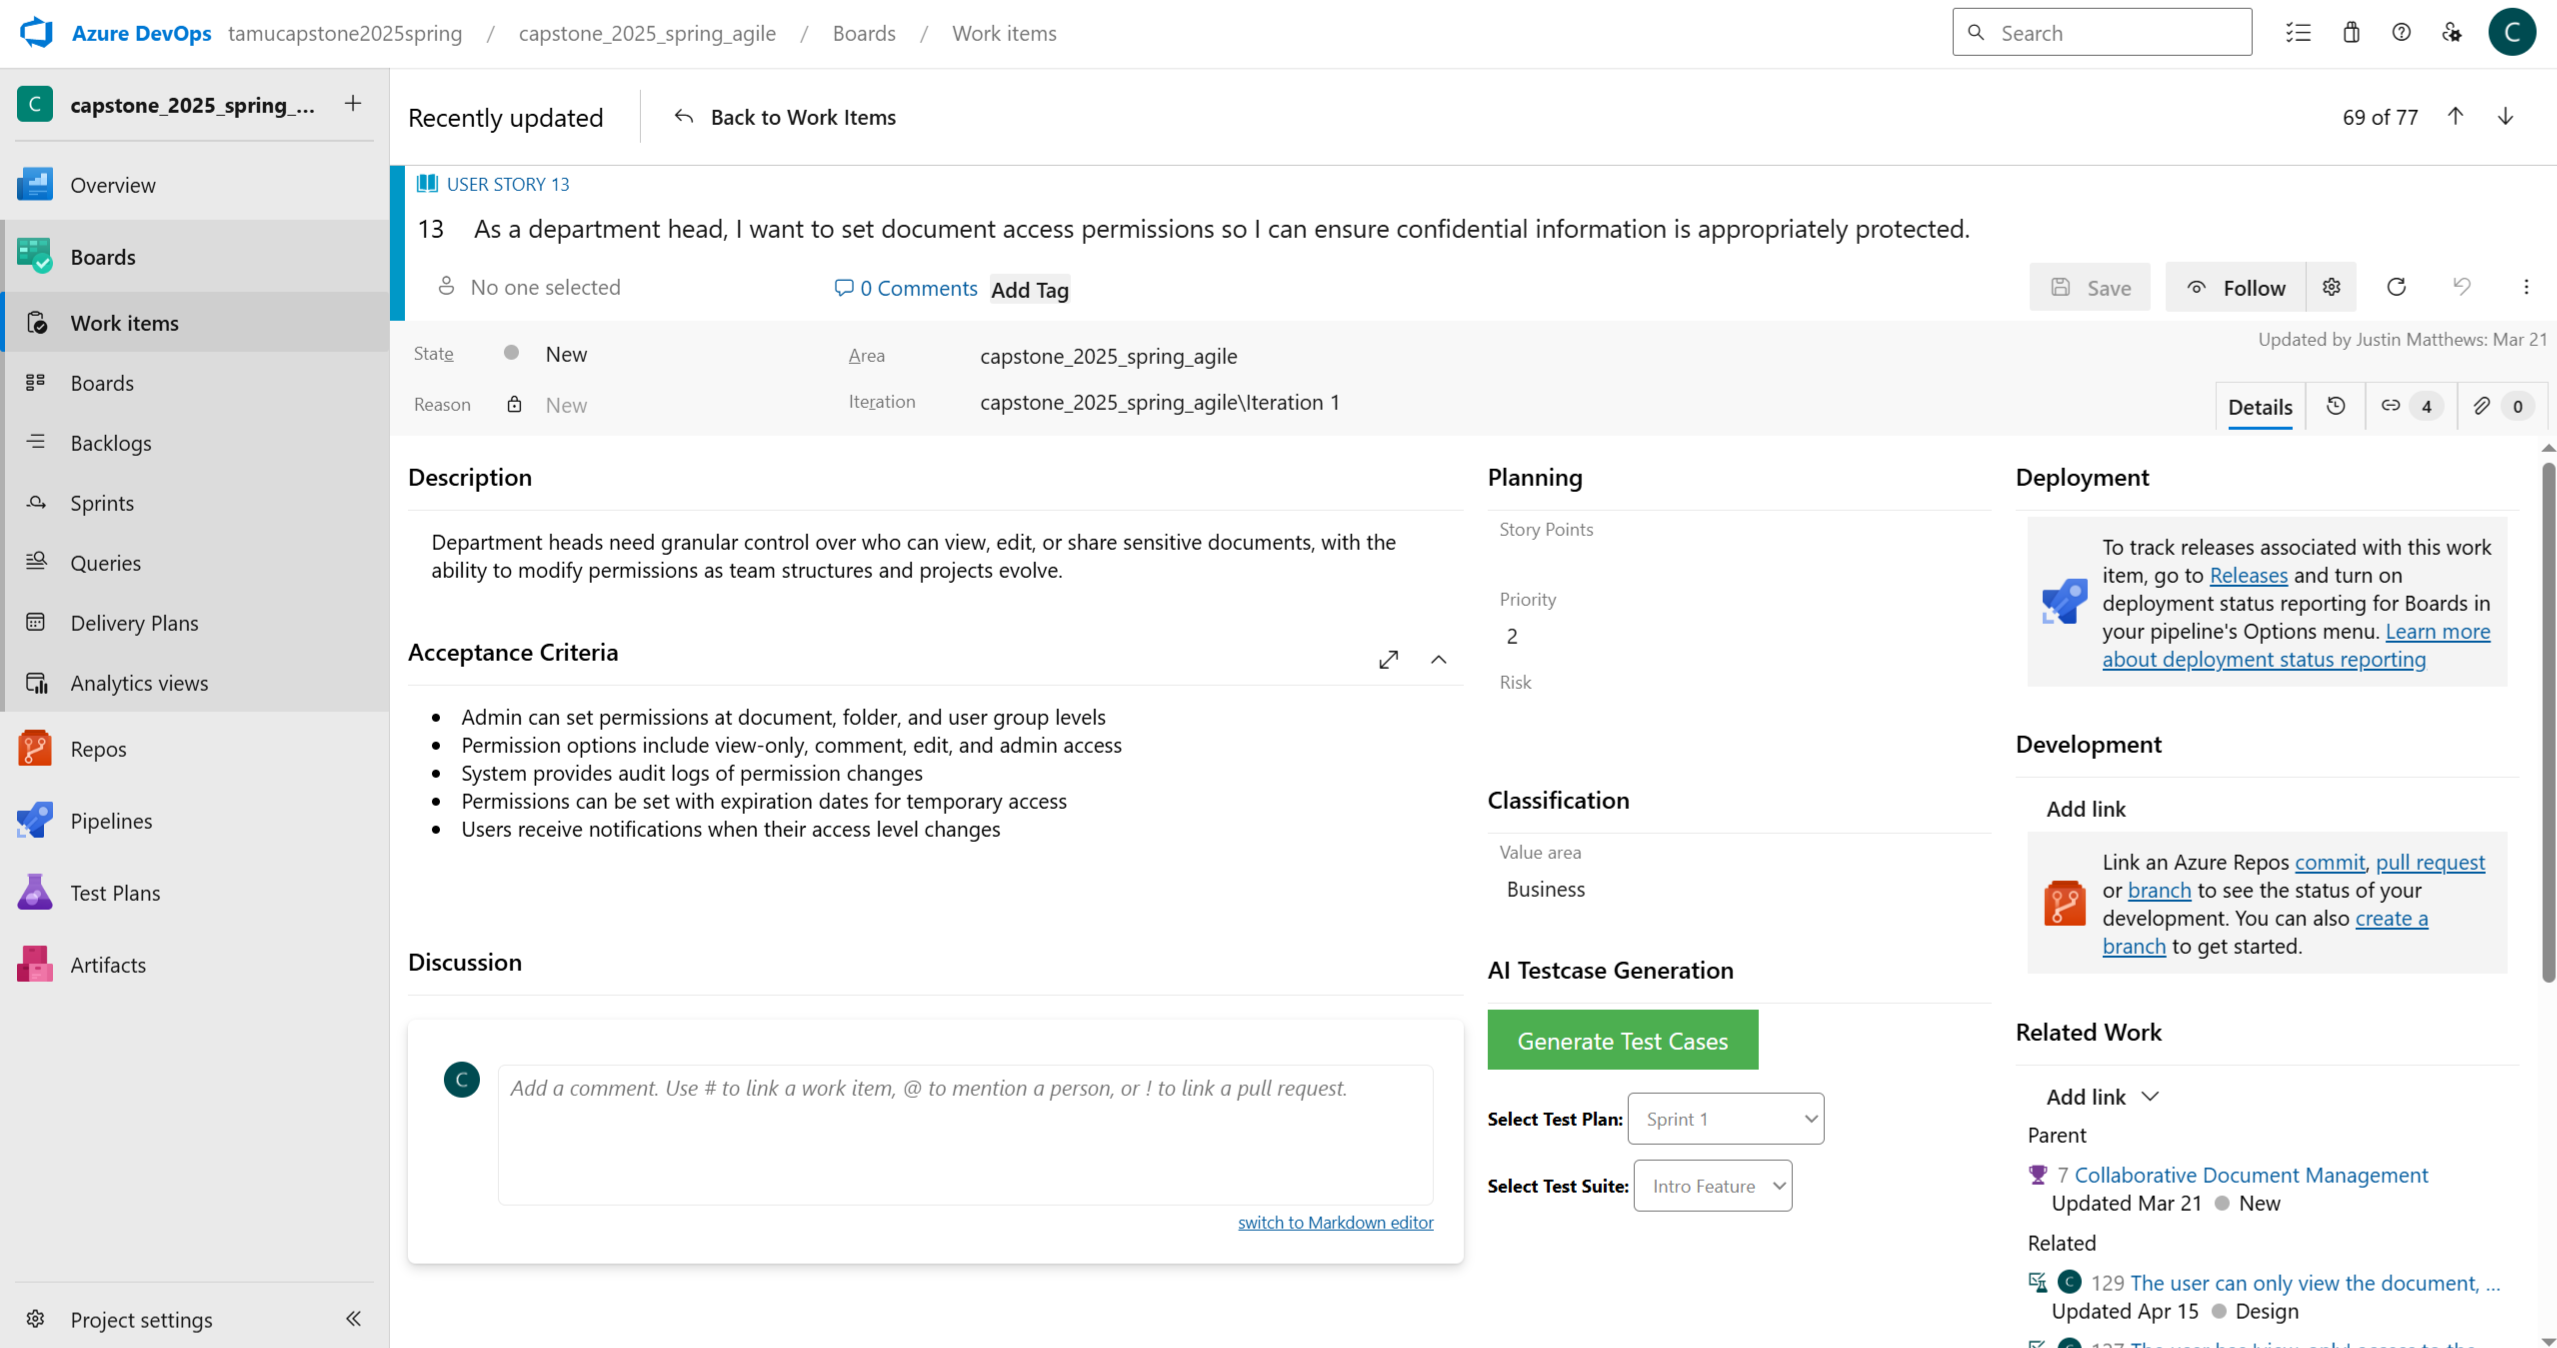Screen dimensions: 2557x1348
Task: Open the Select Test Plan dropdown
Action: (1725, 1119)
